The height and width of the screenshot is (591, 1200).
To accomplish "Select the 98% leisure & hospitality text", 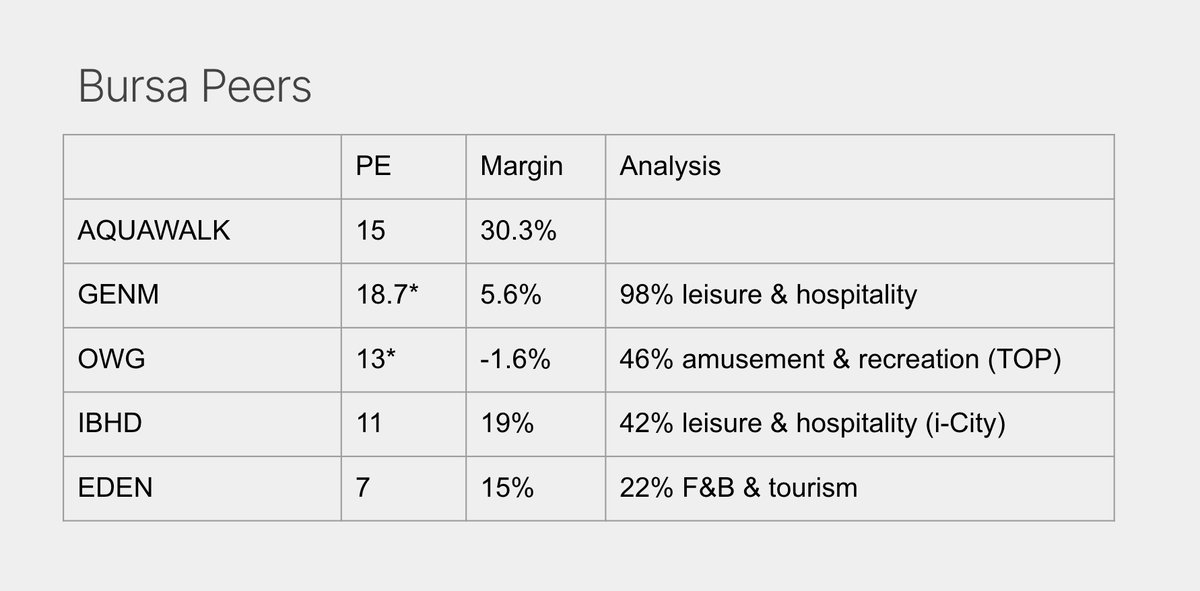I will point(768,295).
